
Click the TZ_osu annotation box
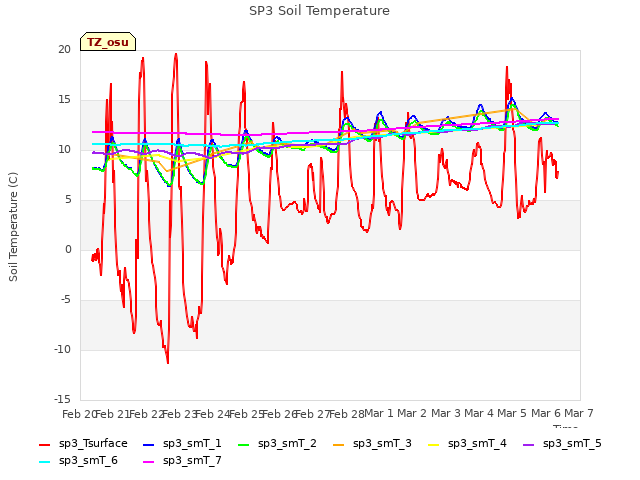click(x=108, y=42)
